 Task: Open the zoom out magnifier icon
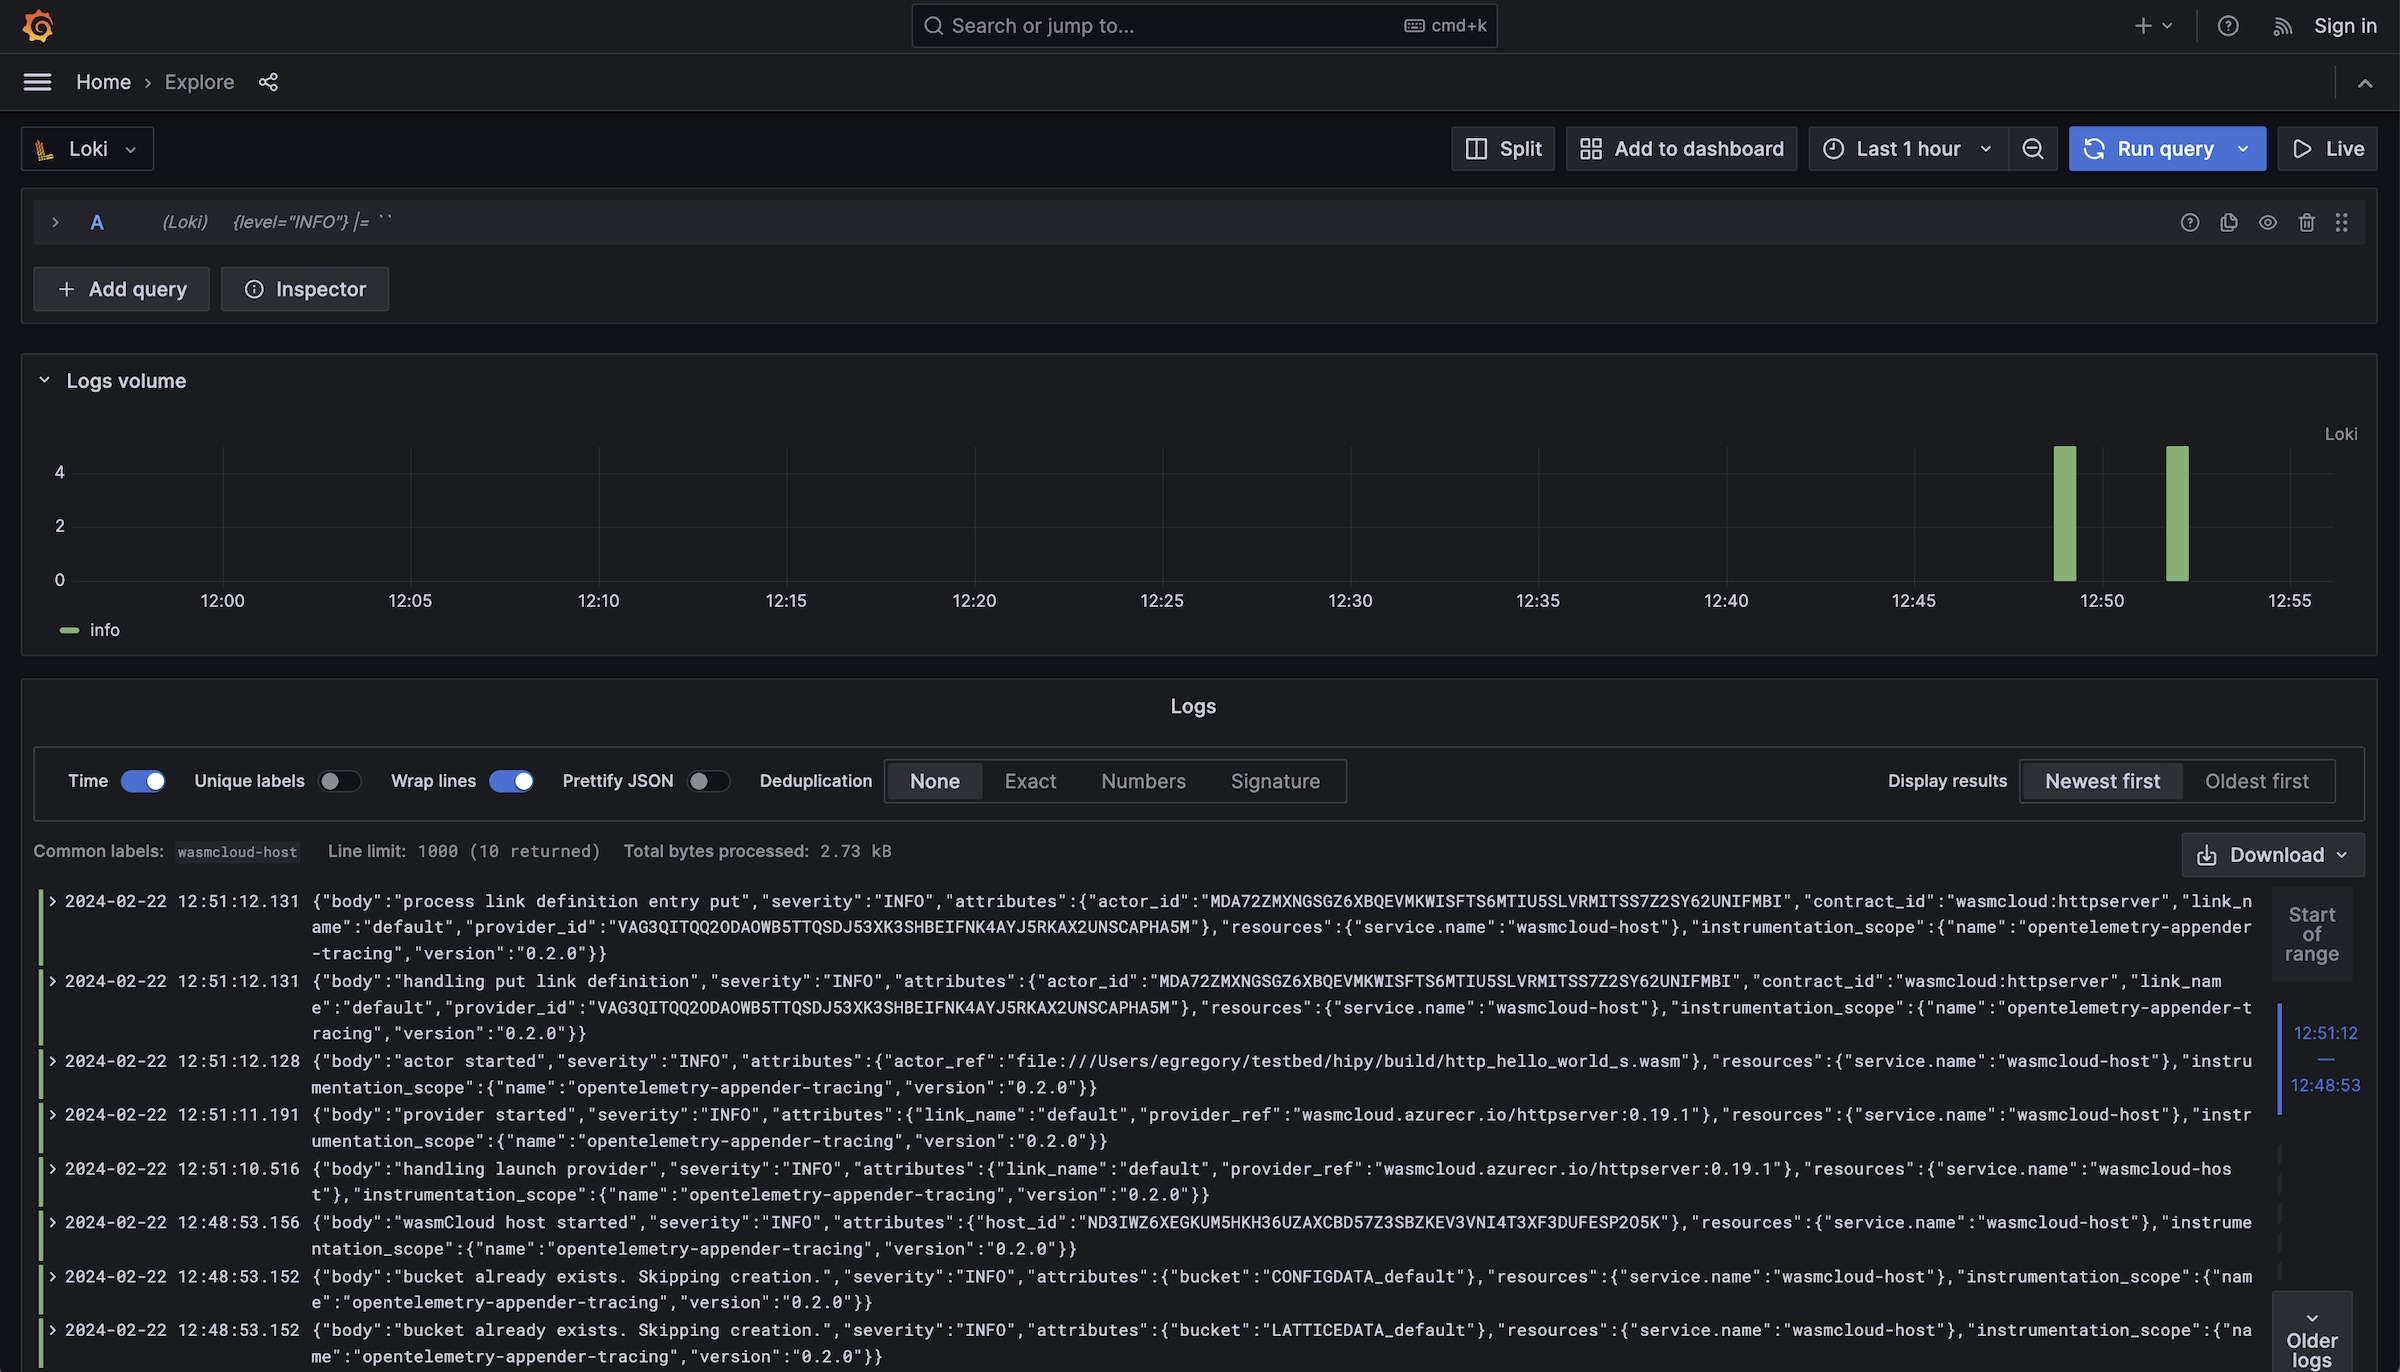coord(2033,148)
